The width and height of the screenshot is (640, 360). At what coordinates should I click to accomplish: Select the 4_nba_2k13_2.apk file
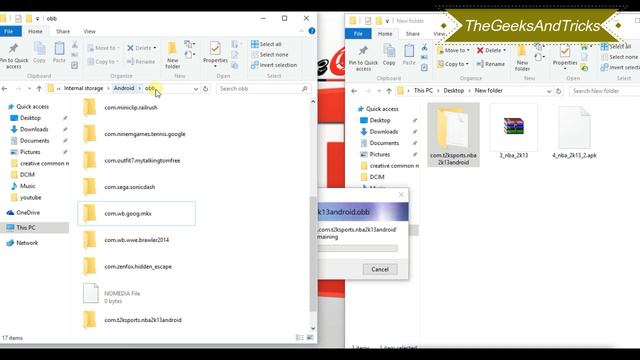click(x=574, y=133)
